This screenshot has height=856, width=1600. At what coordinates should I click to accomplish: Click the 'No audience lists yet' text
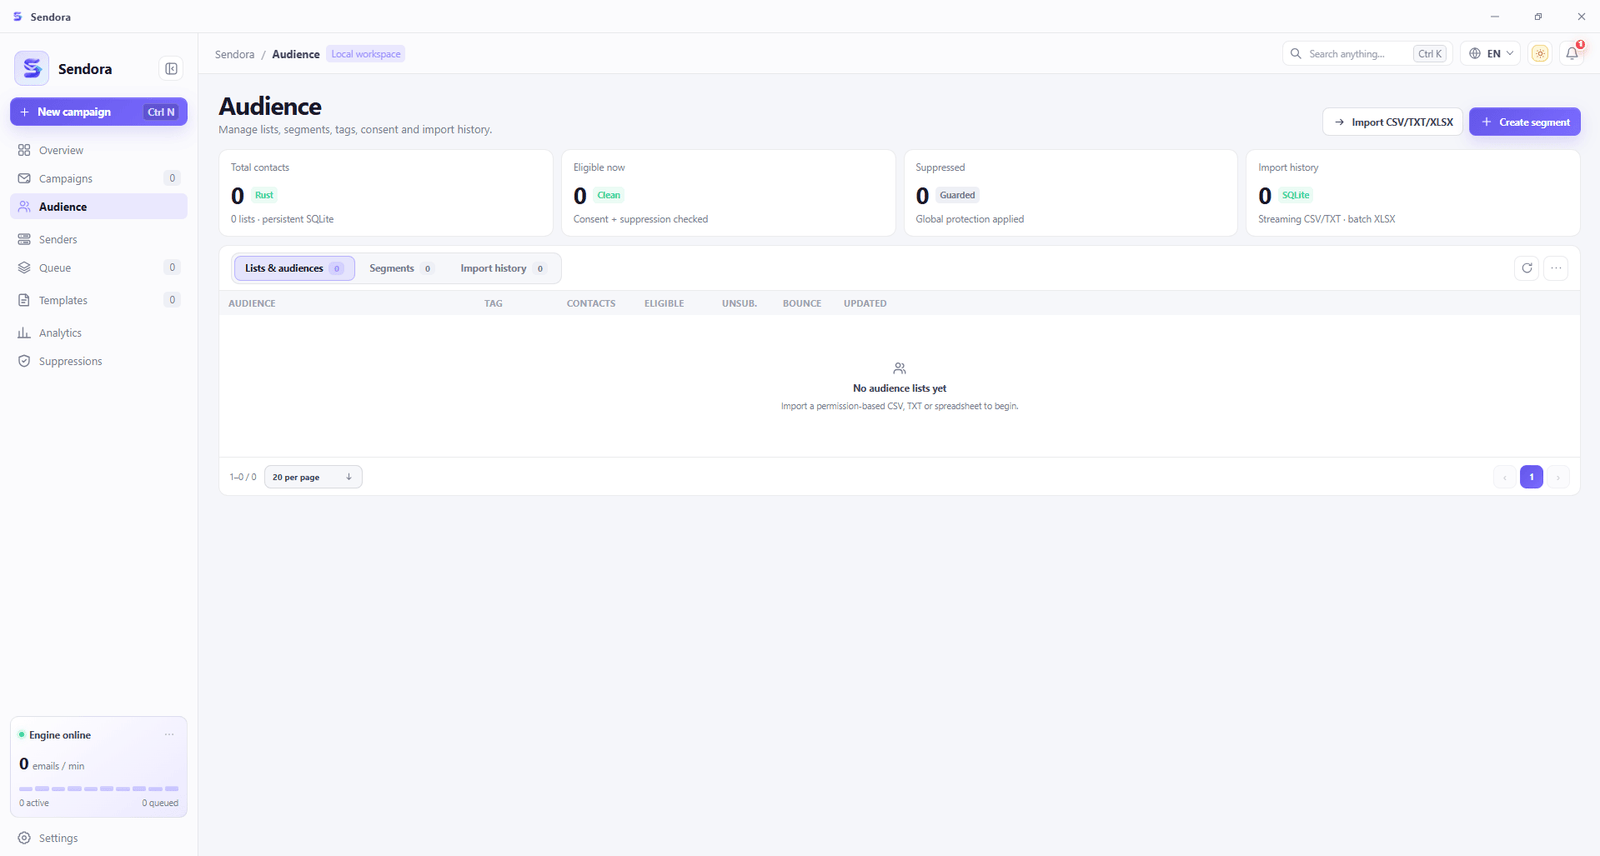click(x=900, y=388)
